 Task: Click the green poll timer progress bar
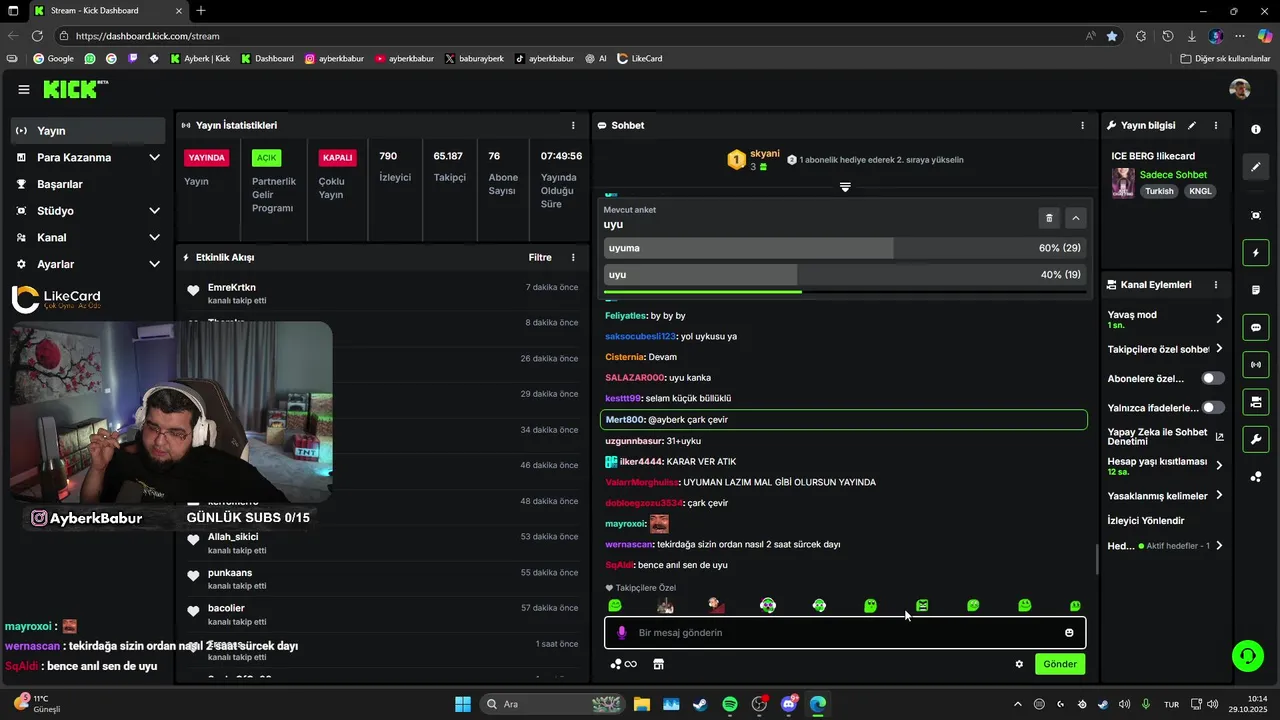click(701, 292)
